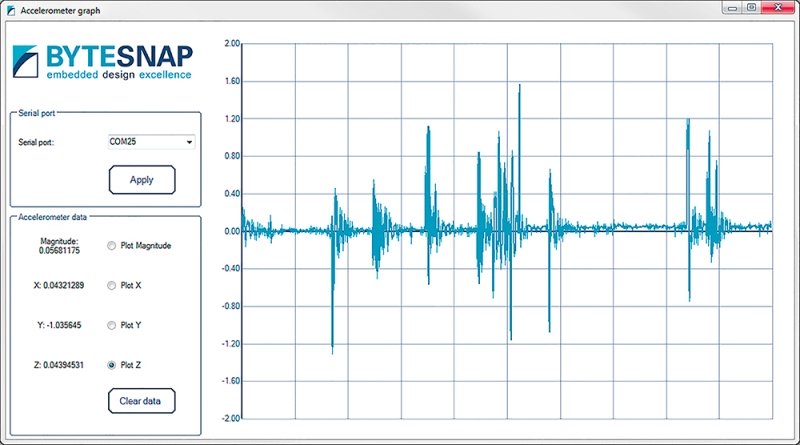
Task: Click the 0.80 axis label
Action: tap(232, 156)
